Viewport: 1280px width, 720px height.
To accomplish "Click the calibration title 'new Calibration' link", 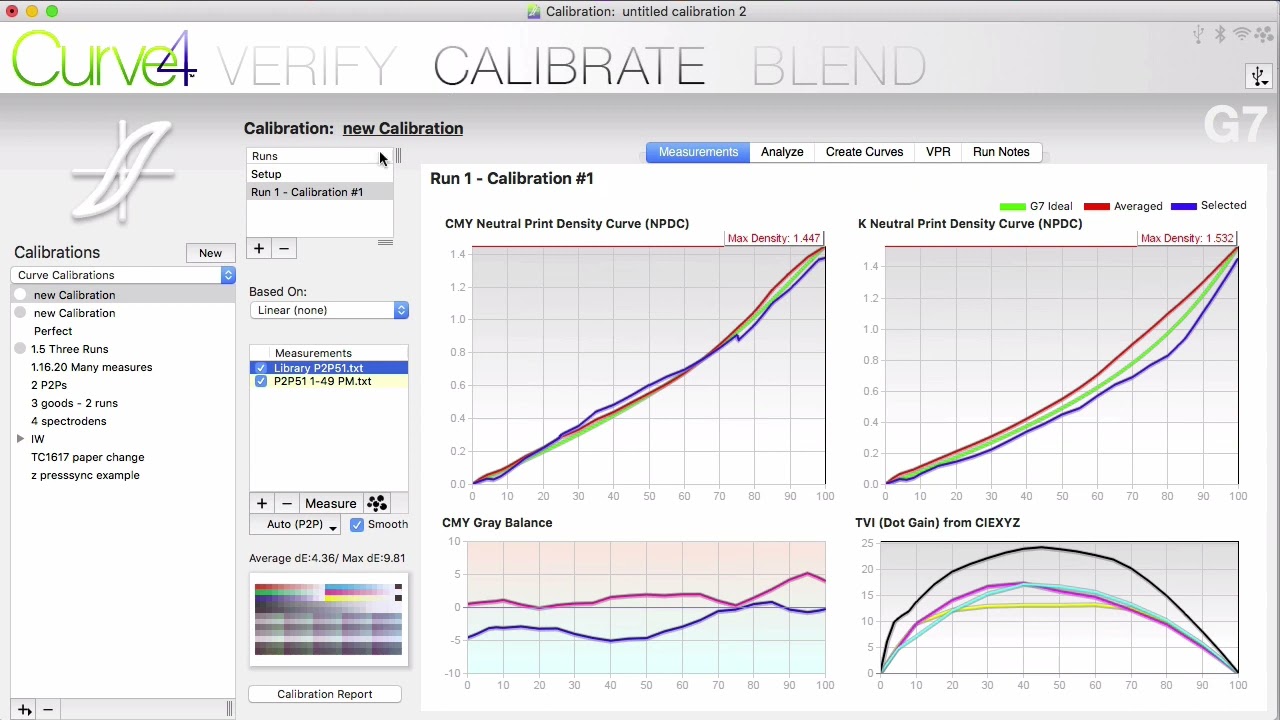I will 403,128.
